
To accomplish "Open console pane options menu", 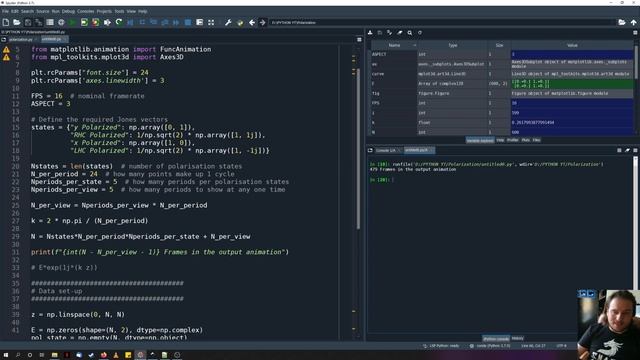I will 635,150.
